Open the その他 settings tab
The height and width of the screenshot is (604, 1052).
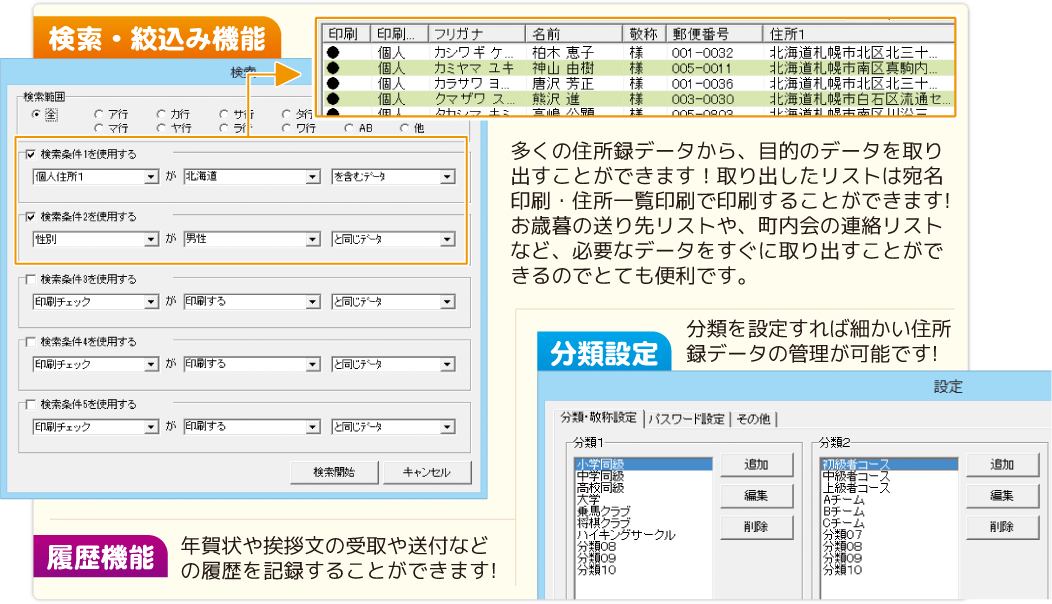click(755, 419)
